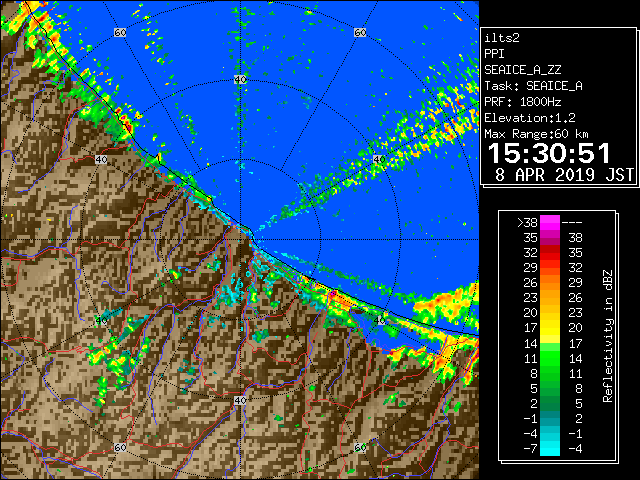The height and width of the screenshot is (480, 640).
Task: Click the 40 range label on land, west-southwest
Action: (101, 320)
